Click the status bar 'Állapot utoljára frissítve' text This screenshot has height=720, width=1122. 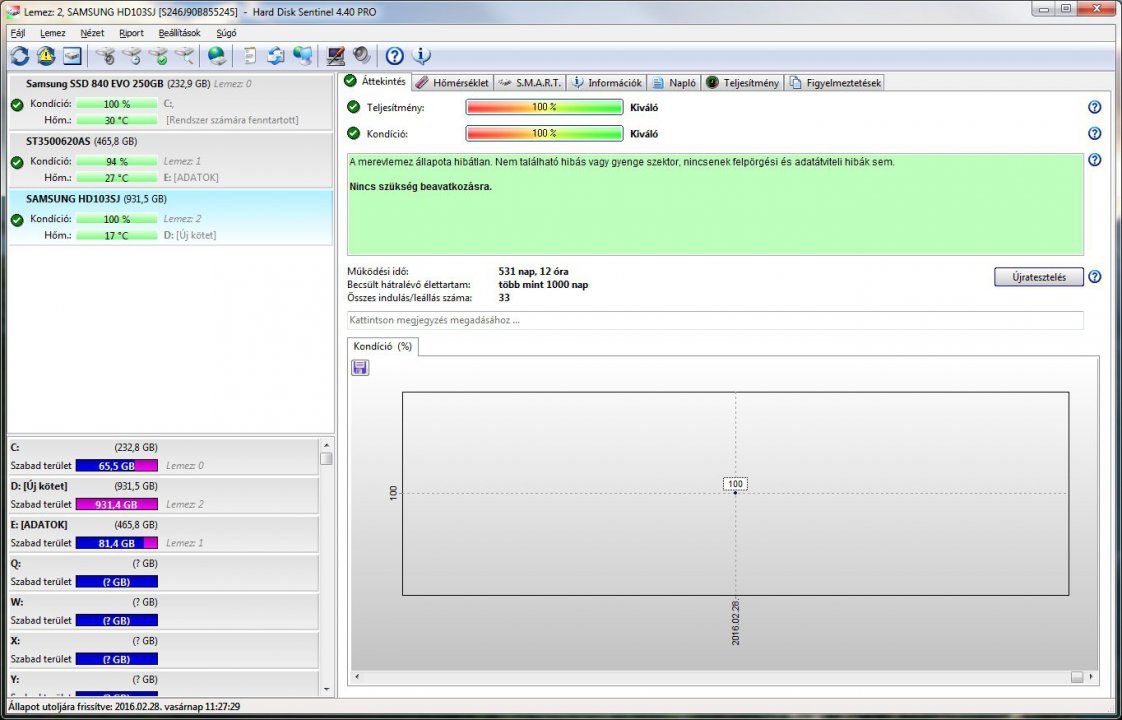(124, 707)
